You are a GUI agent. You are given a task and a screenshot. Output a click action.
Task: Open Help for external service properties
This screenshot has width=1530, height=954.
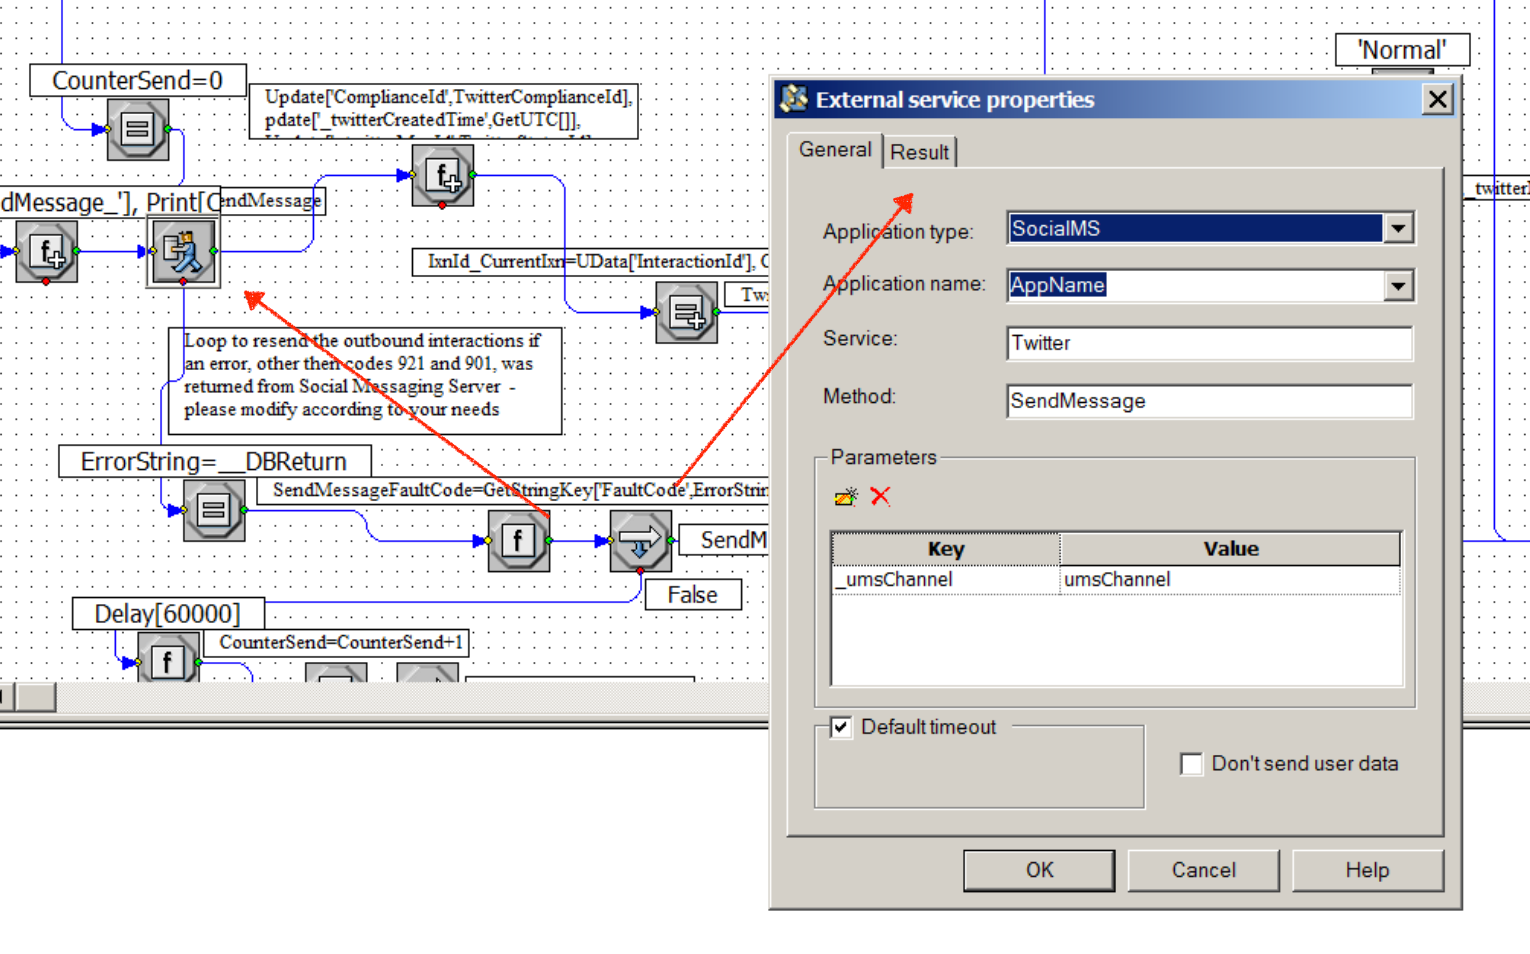point(1366,870)
